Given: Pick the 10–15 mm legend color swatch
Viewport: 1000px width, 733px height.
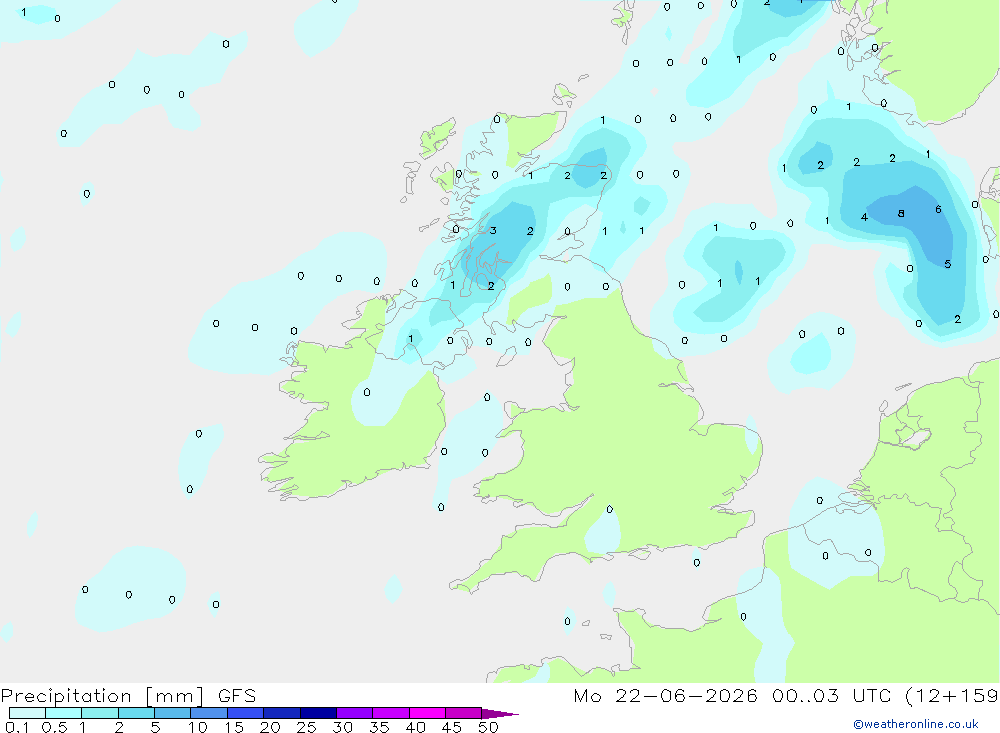Looking at the screenshot, I should 209,713.
